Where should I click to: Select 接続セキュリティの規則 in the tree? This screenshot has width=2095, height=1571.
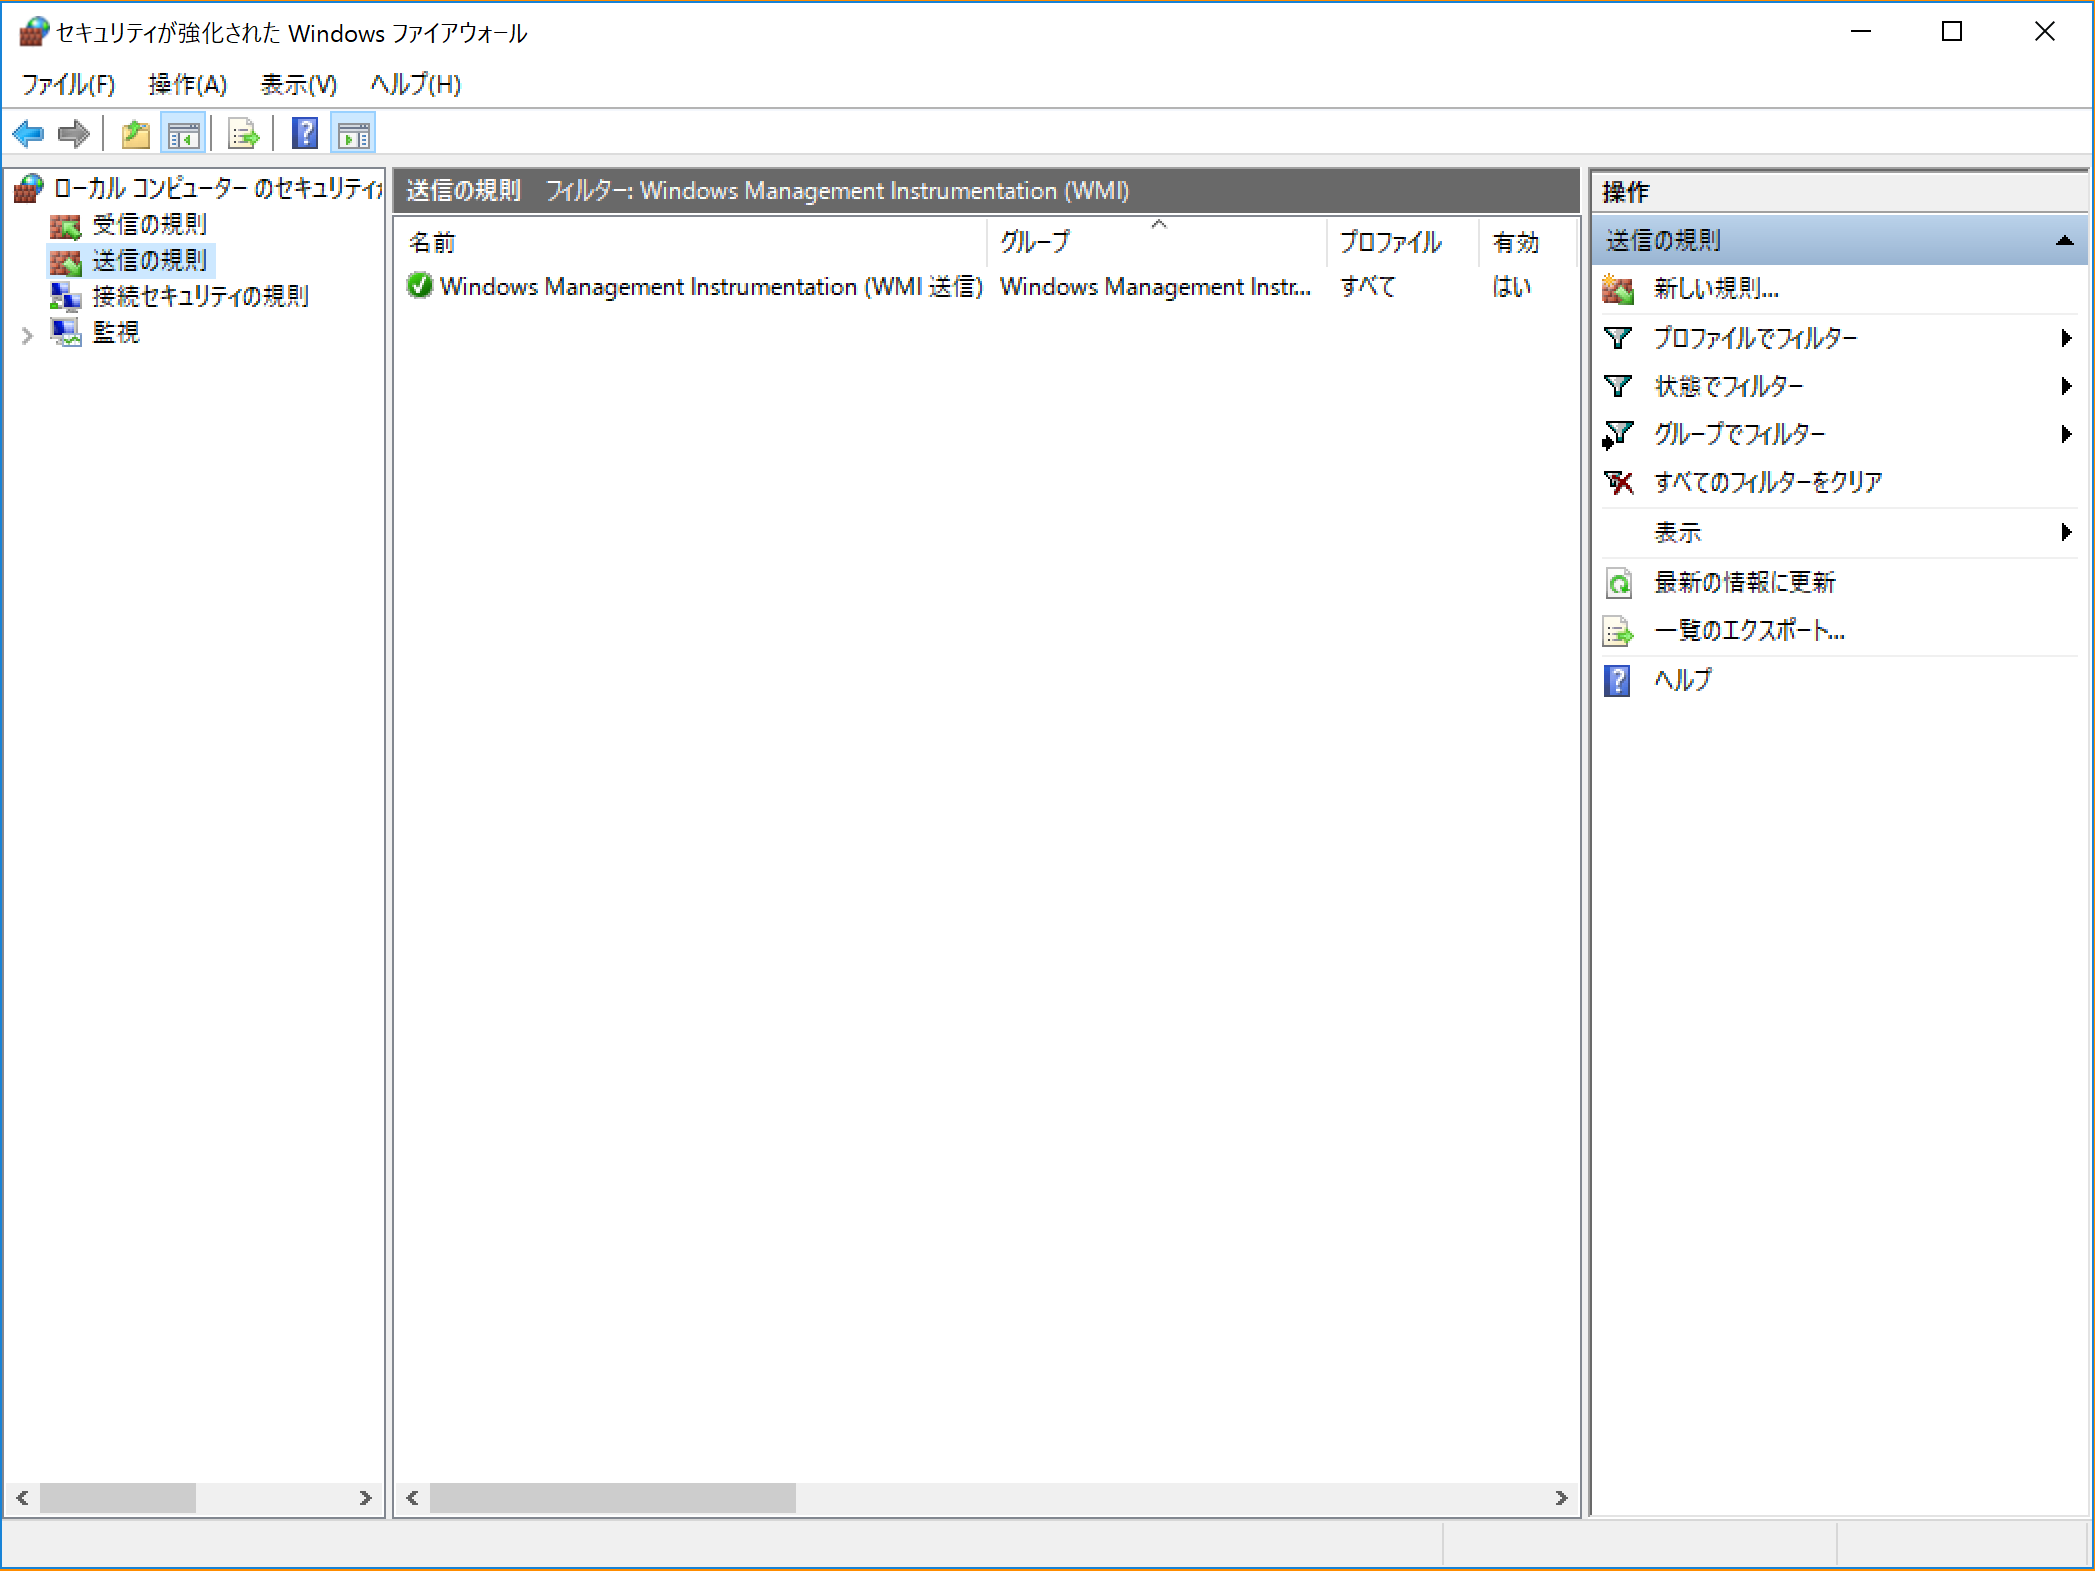pyautogui.click(x=200, y=296)
